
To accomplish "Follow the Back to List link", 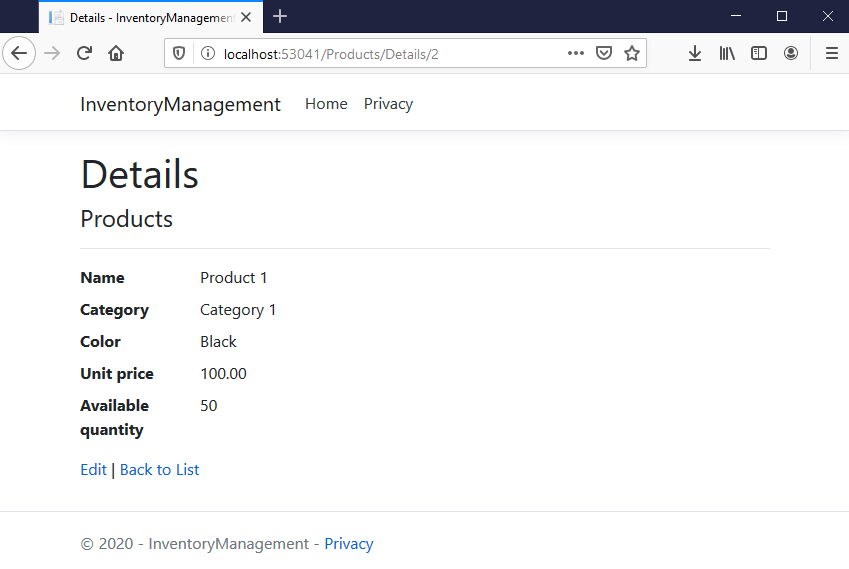I will (159, 470).
